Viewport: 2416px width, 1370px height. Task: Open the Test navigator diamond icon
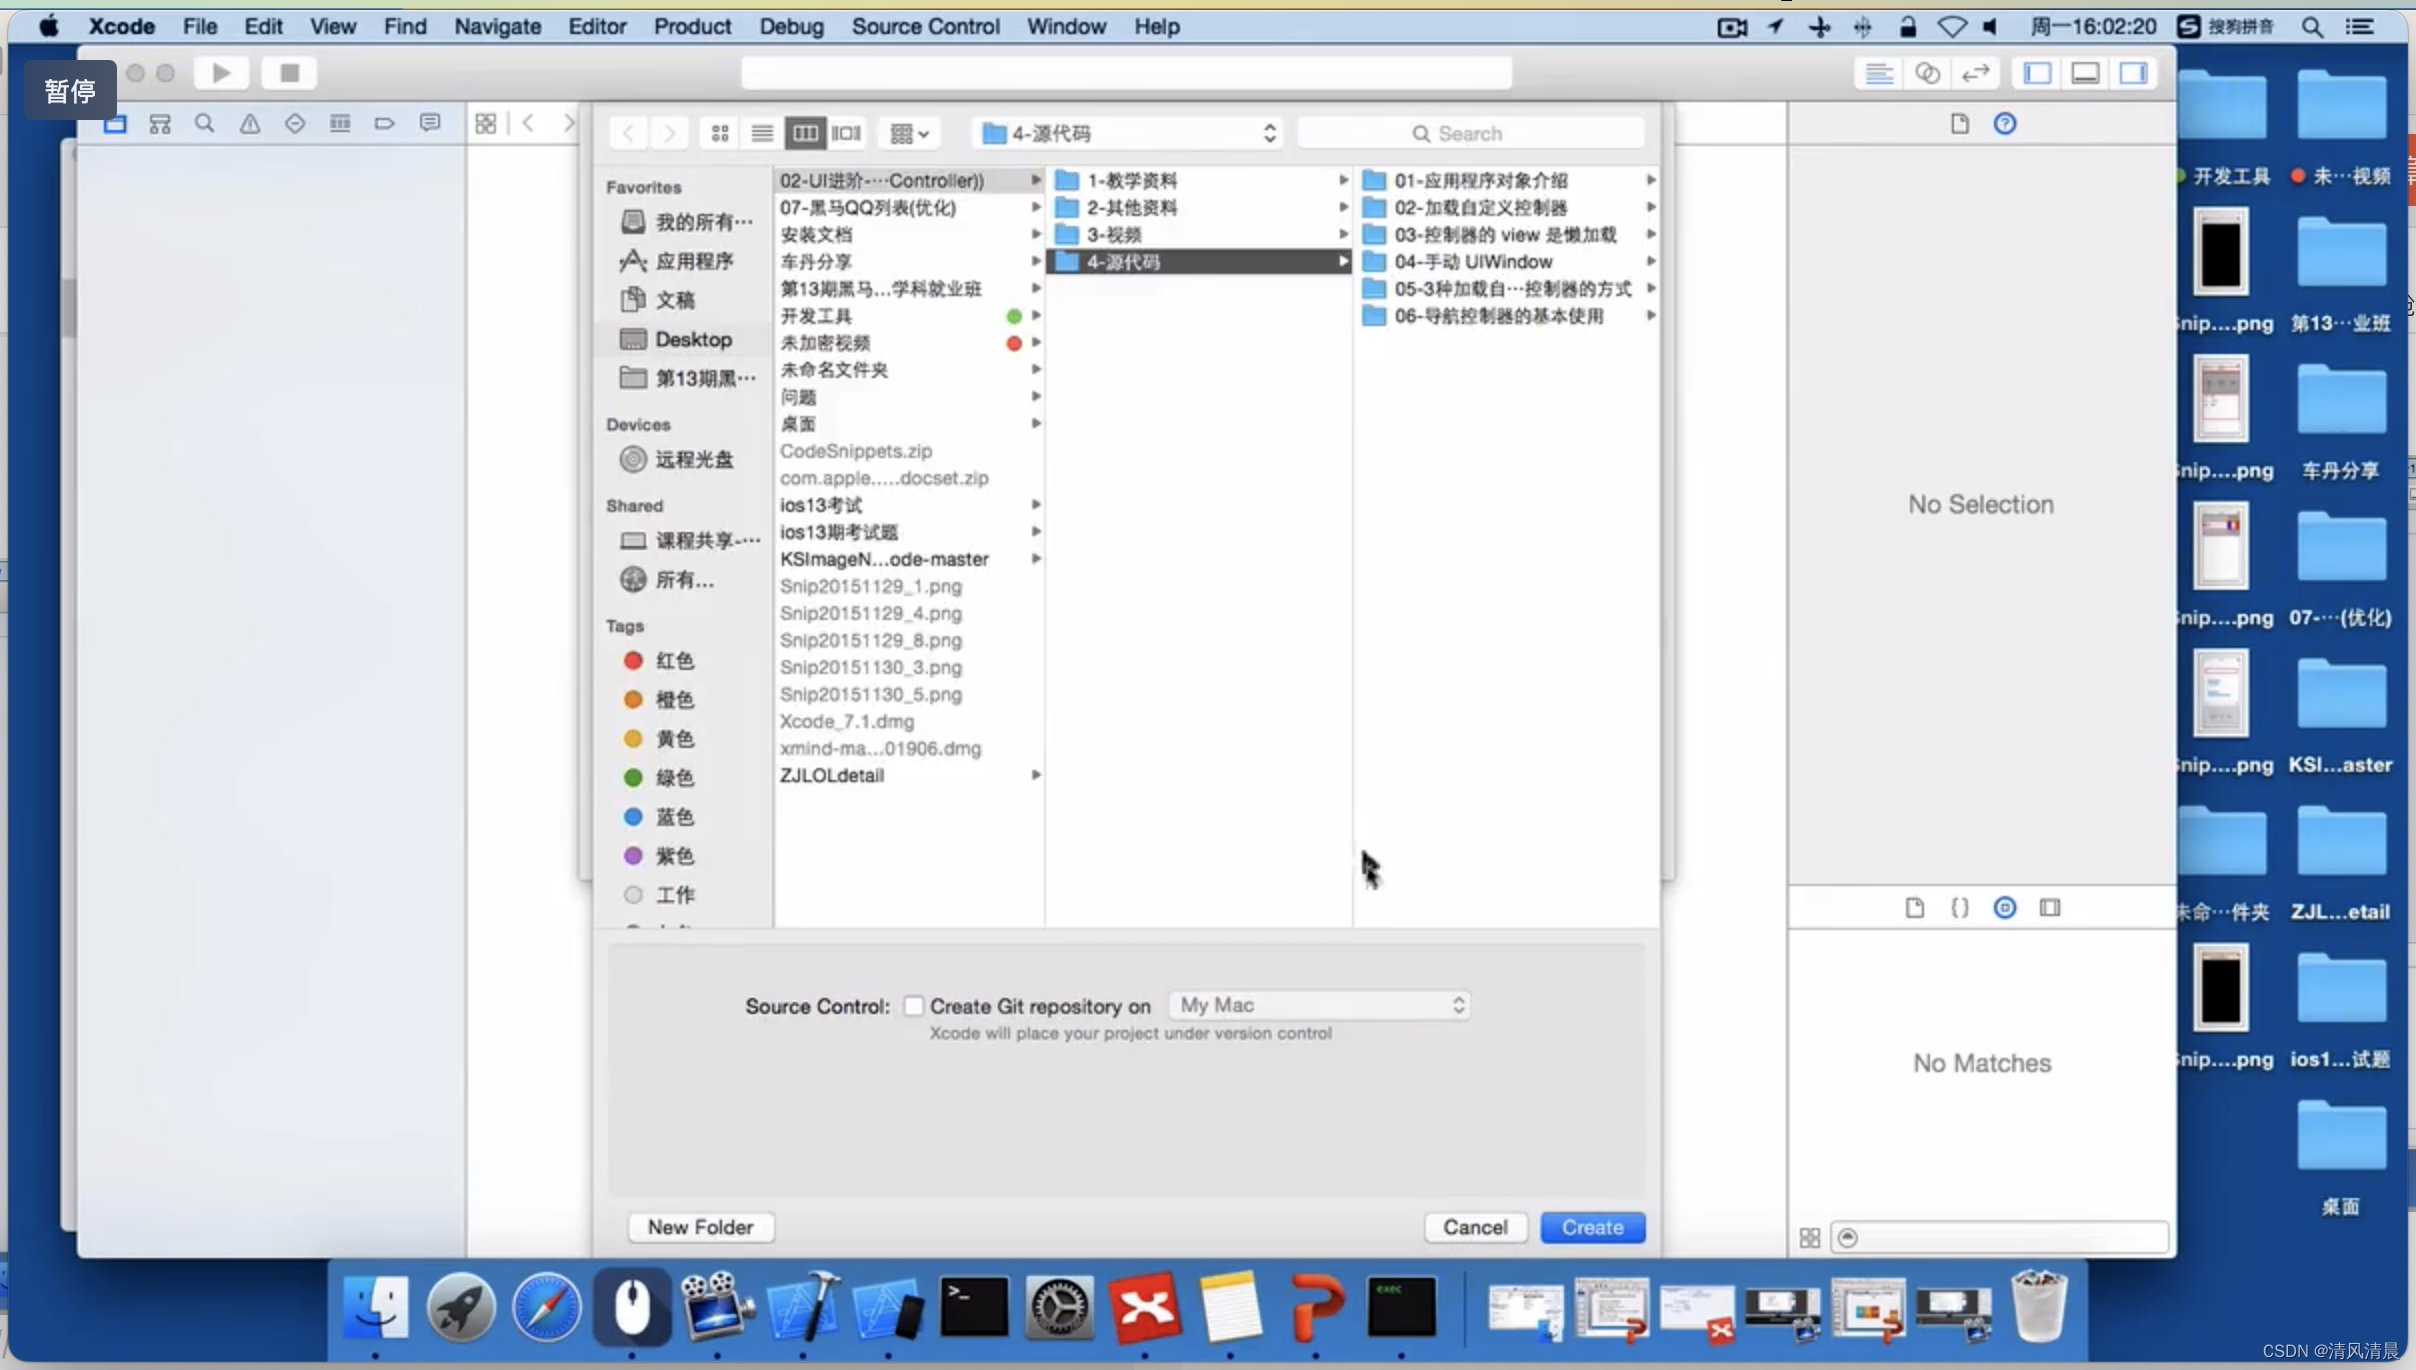295,124
